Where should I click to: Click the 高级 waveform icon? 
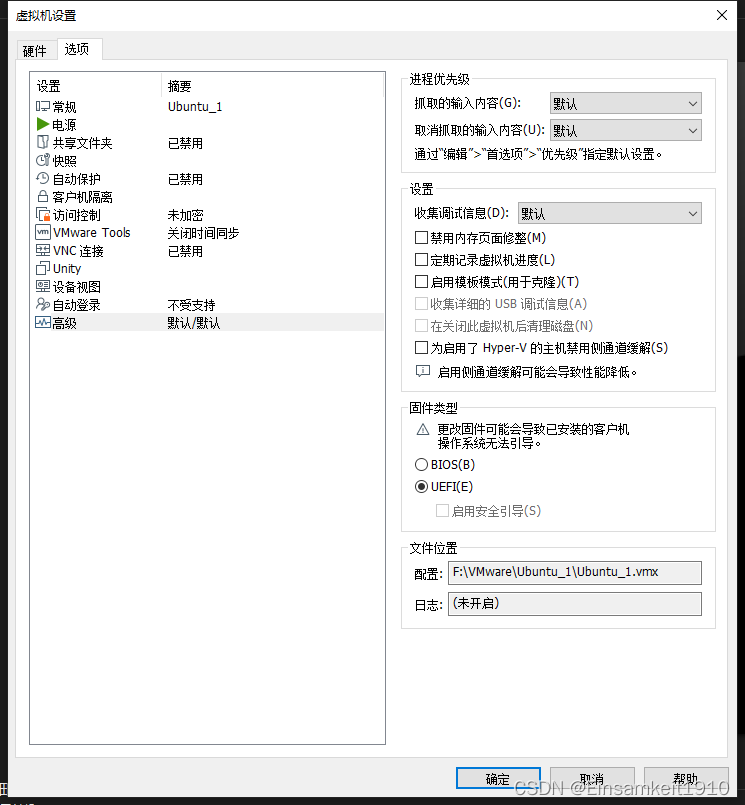pyautogui.click(x=43, y=322)
